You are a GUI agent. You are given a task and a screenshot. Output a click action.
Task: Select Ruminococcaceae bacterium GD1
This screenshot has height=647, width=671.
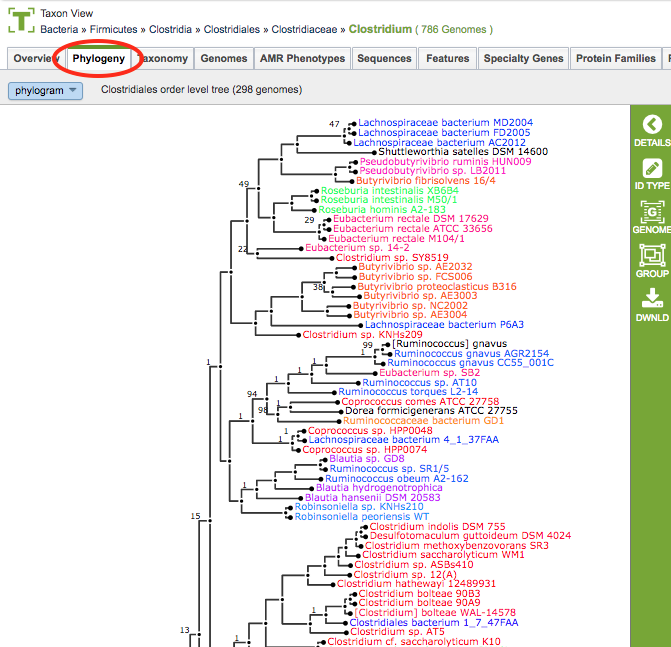click(423, 421)
